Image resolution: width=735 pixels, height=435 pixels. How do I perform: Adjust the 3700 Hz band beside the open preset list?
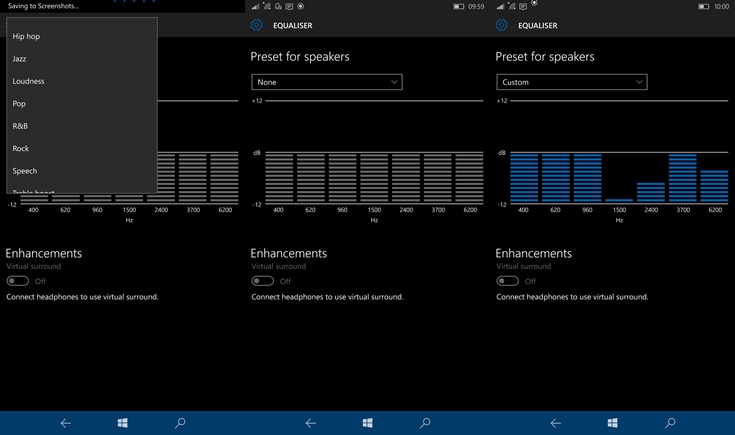point(193,178)
